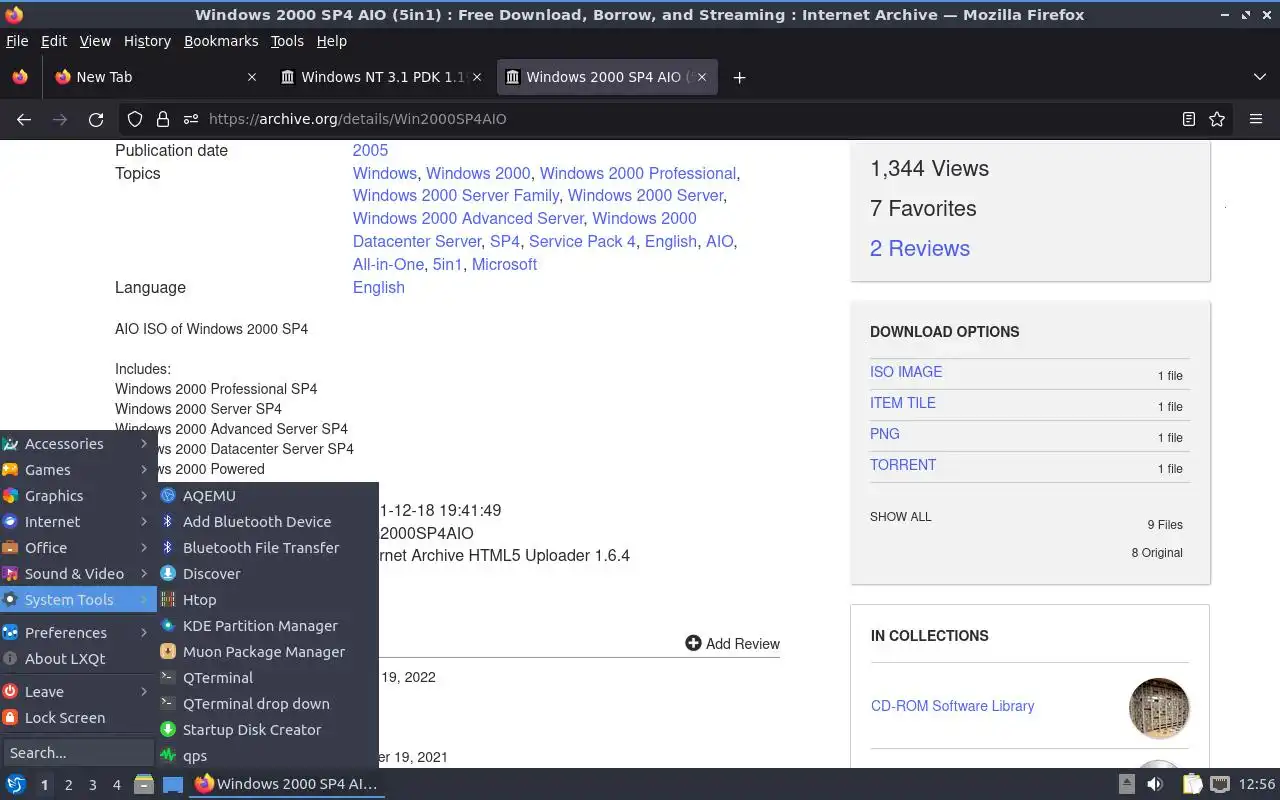Open Firefox hamburger application menu
The height and width of the screenshot is (800, 1280).
point(1256,119)
